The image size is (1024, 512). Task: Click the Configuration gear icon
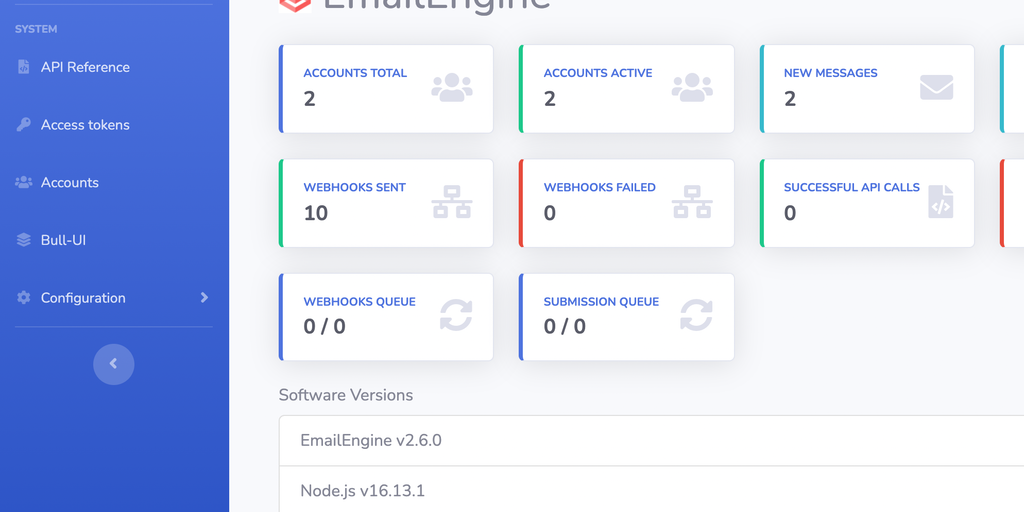tap(24, 298)
